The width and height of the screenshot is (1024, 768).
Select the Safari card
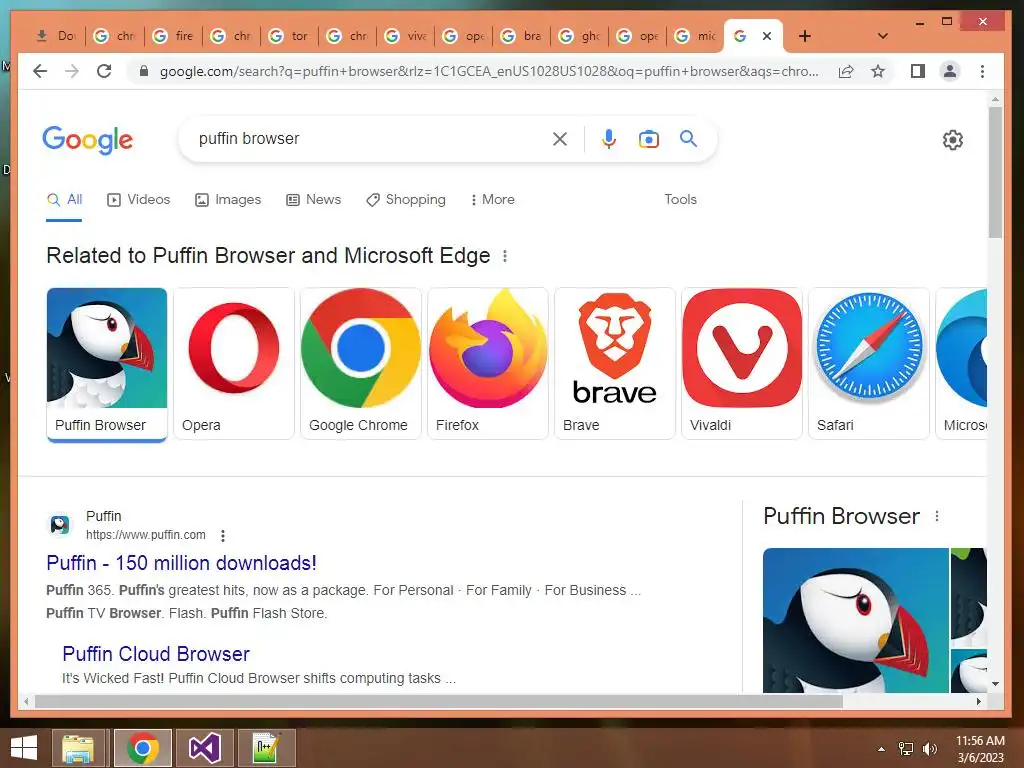pyautogui.click(x=869, y=364)
